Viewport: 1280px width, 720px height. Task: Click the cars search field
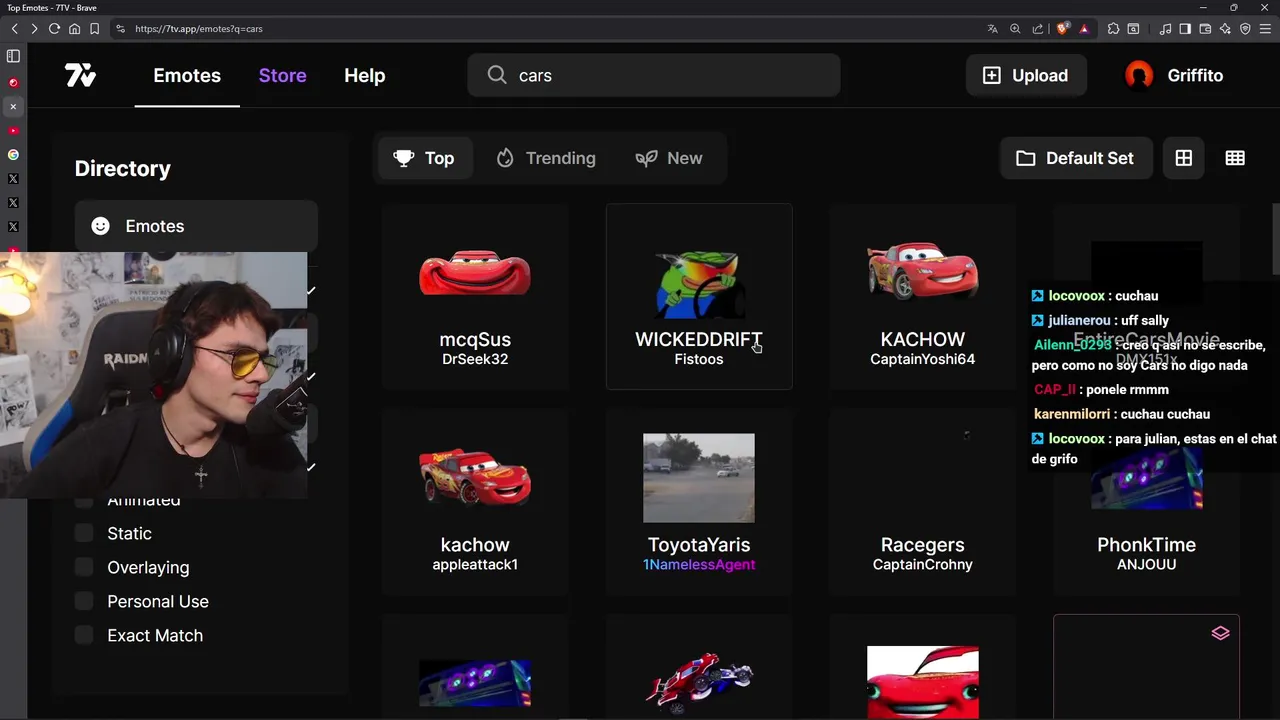654,75
